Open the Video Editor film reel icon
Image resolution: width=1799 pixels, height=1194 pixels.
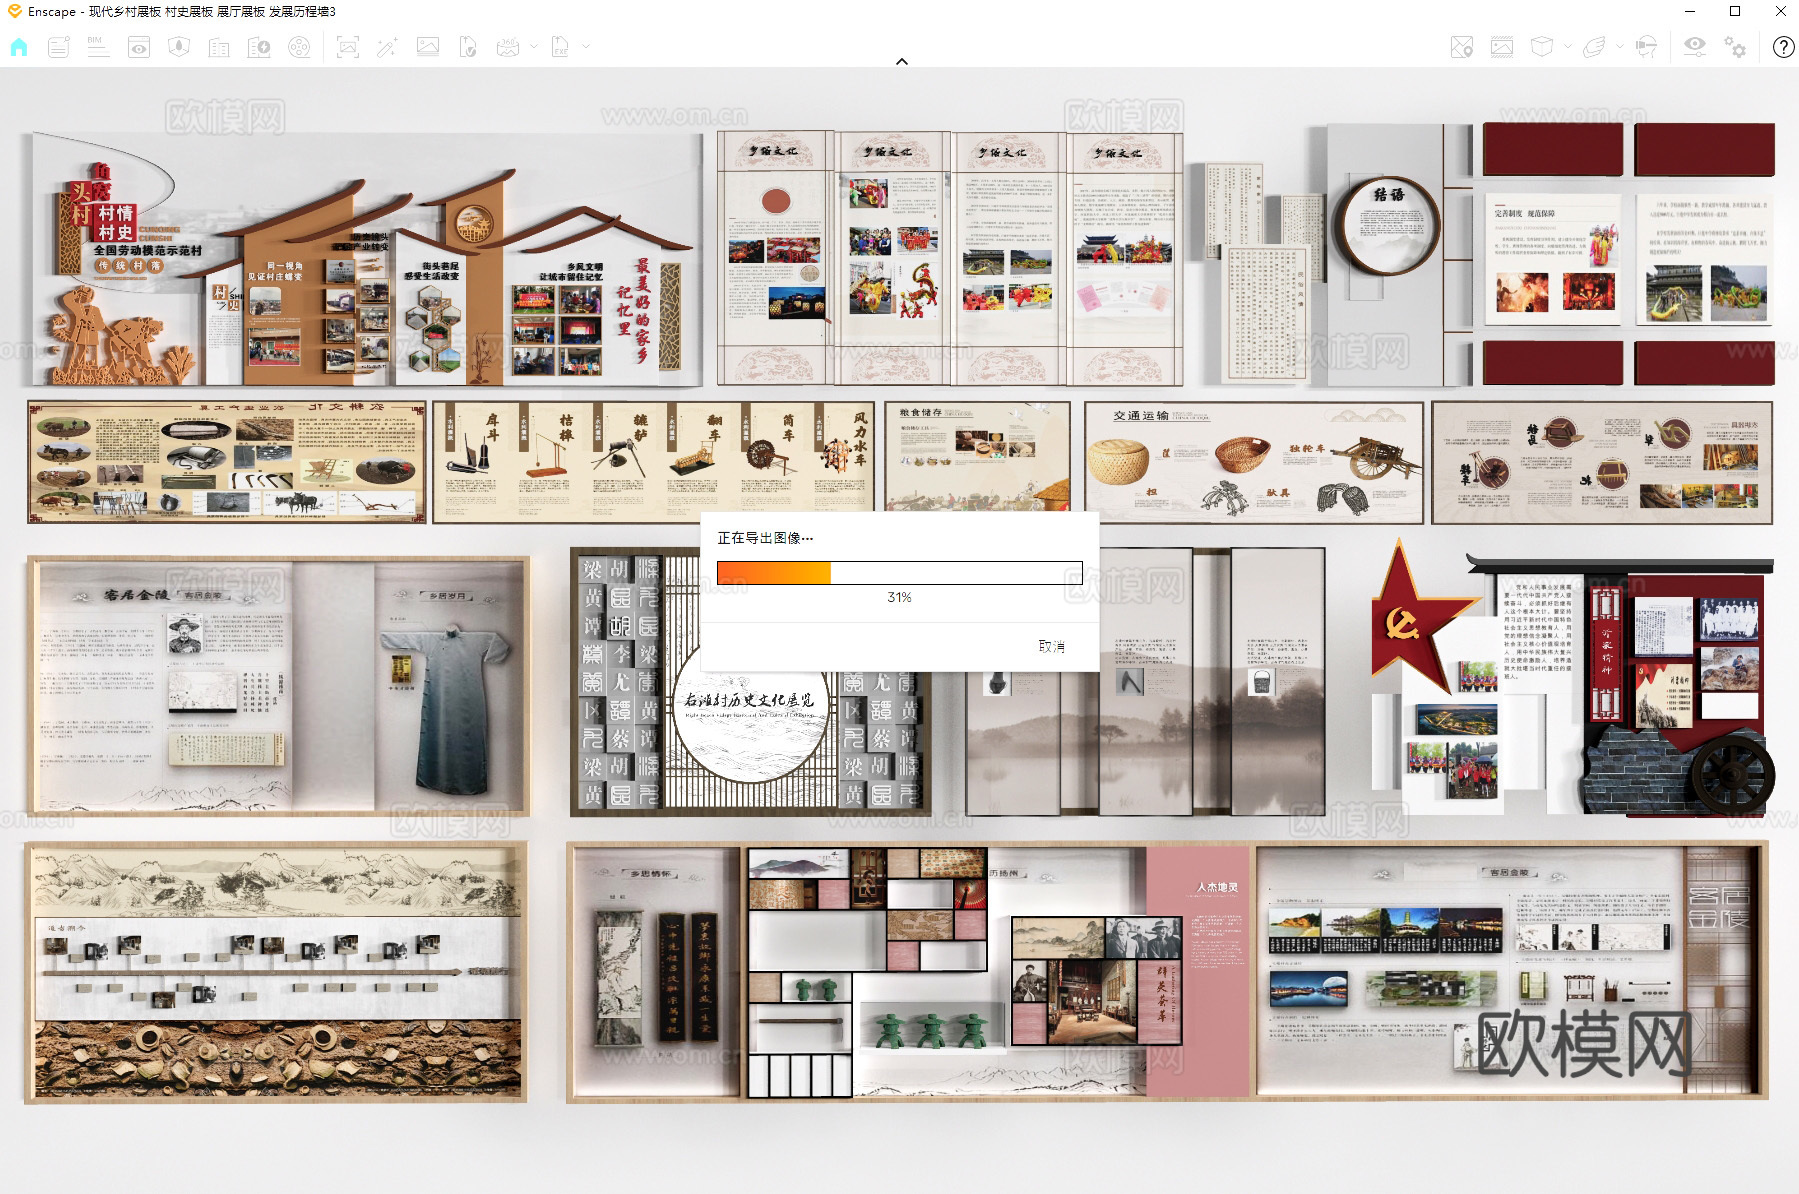[299, 47]
